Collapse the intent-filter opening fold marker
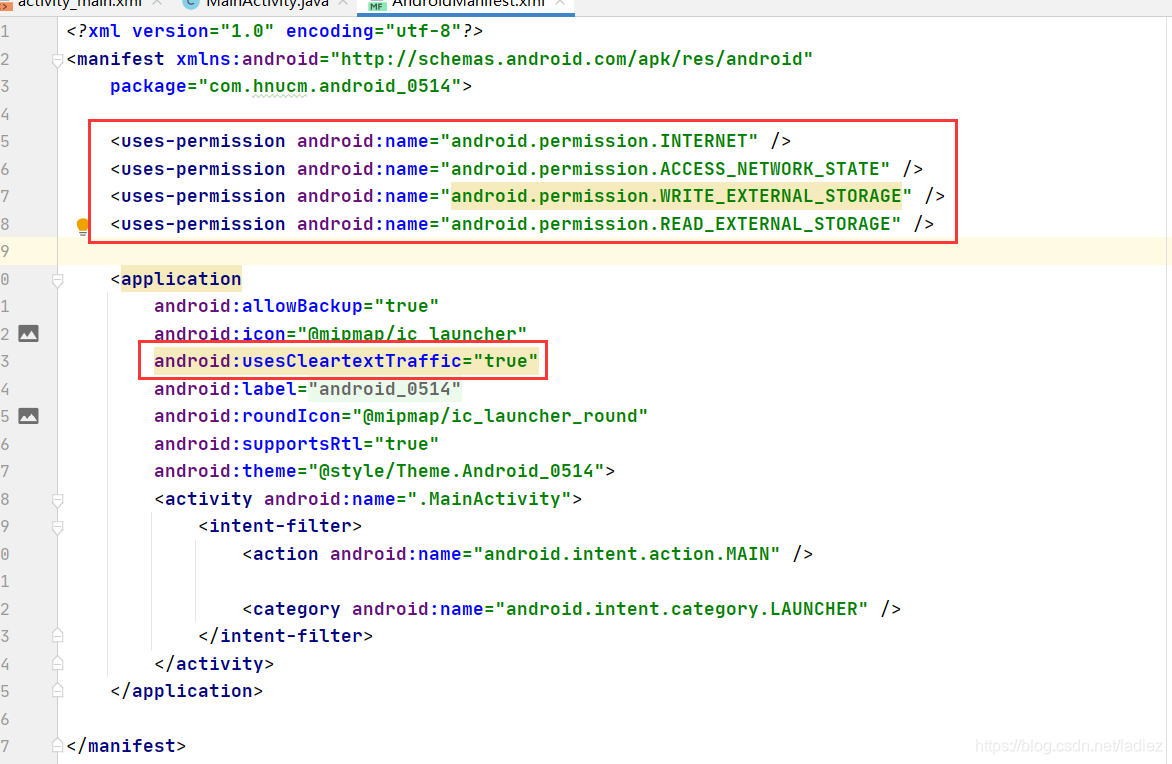 point(58,527)
